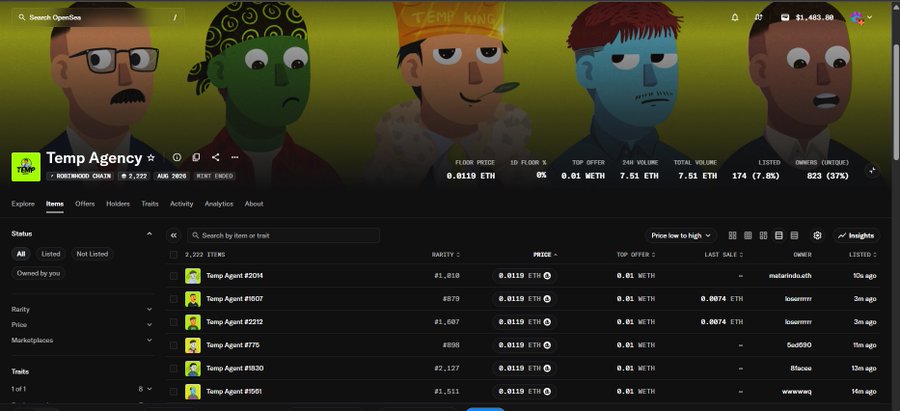Go to the Explore tab
This screenshot has height=411, width=900.
[23, 204]
